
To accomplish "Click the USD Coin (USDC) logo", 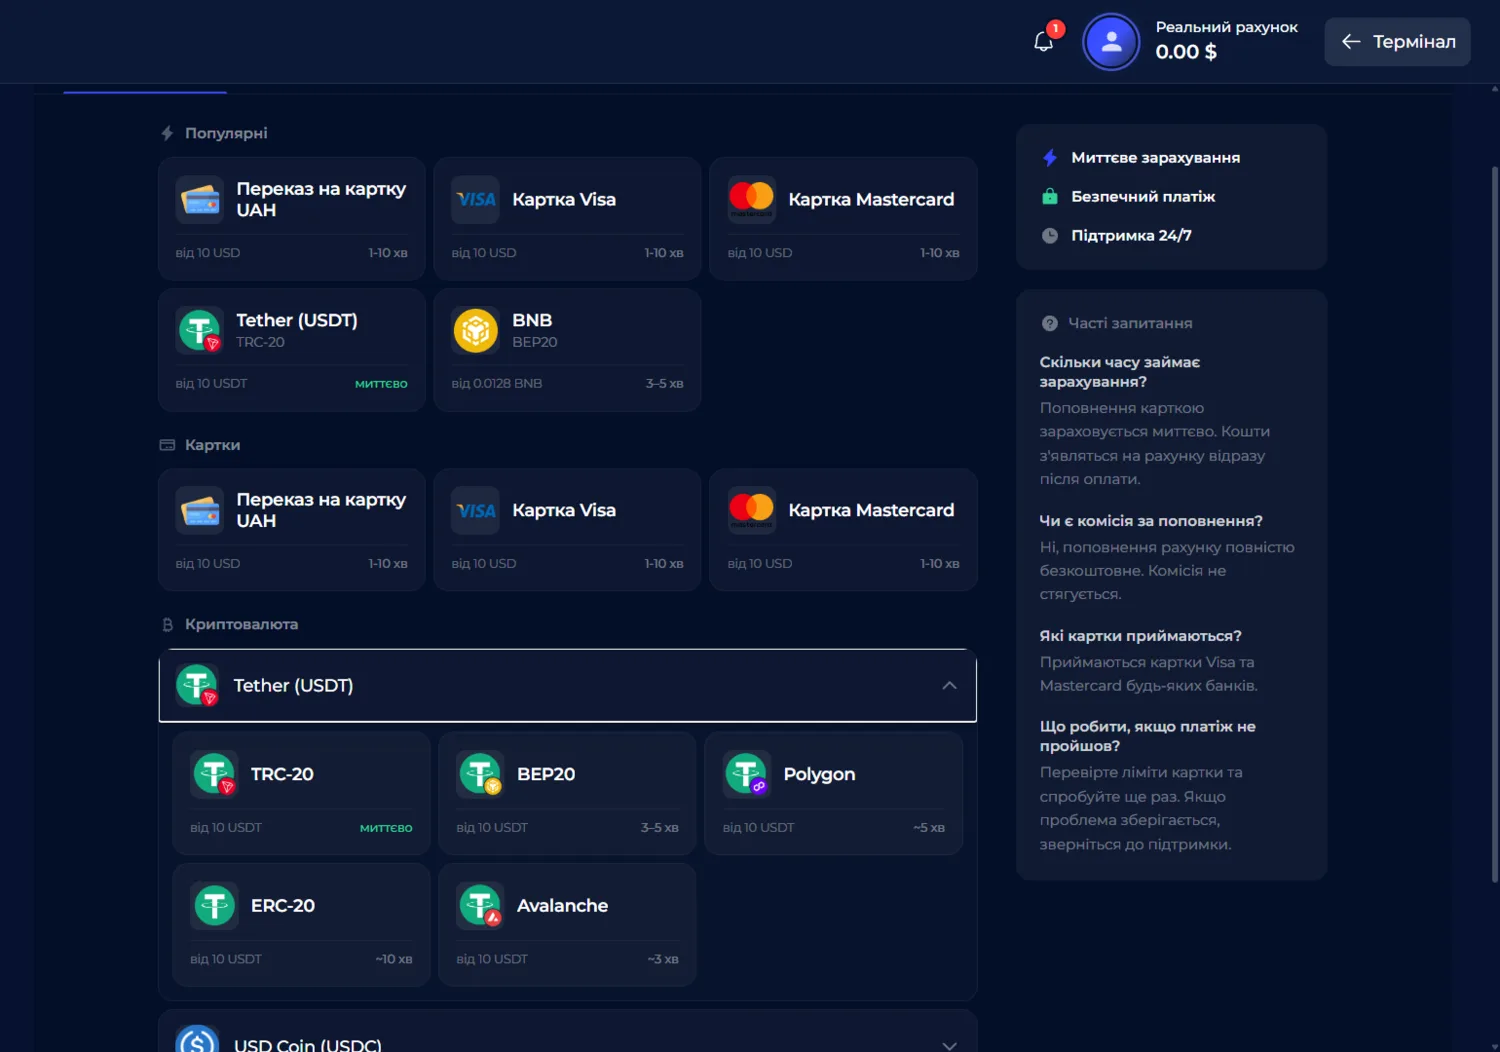I will (197, 1040).
